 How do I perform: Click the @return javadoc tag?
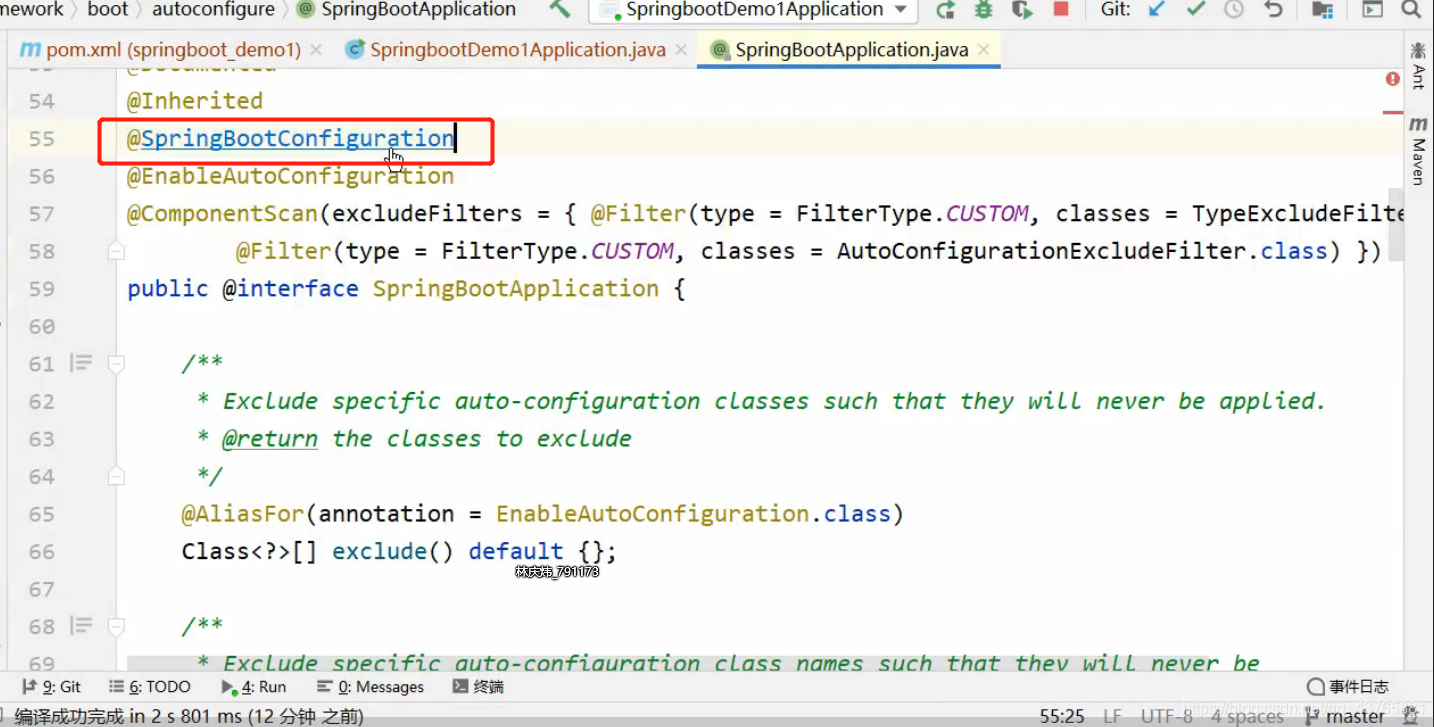click(270, 439)
